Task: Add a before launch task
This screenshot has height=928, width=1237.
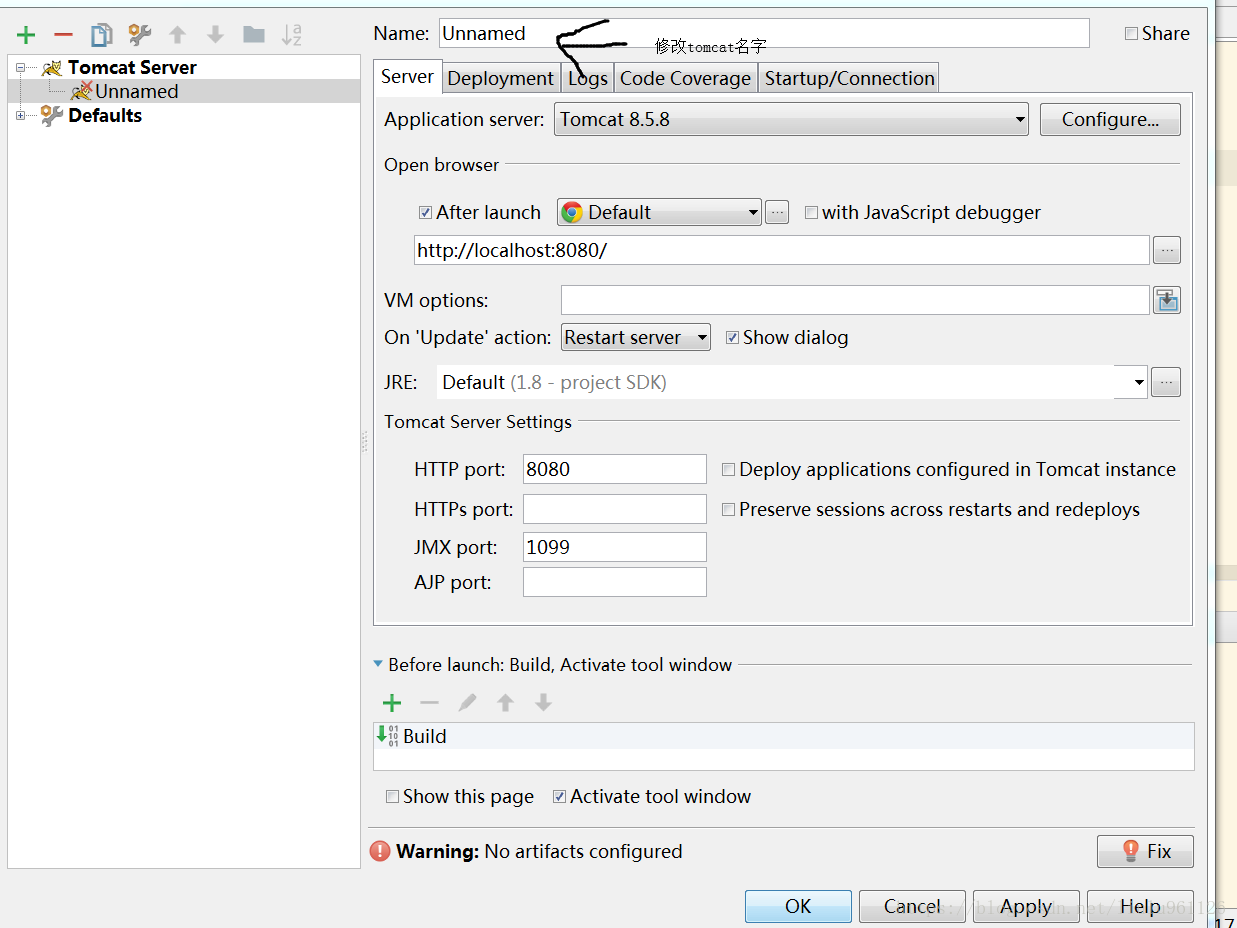Action: (x=392, y=703)
